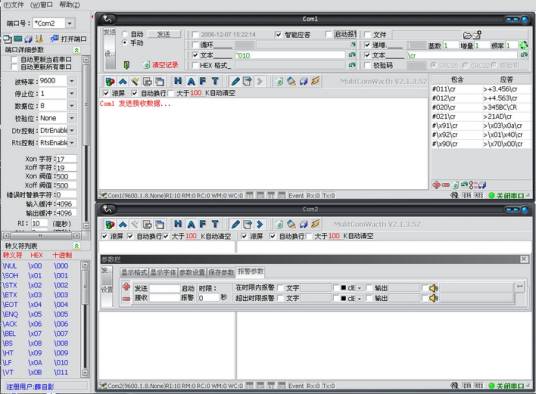Open the 端口号 Com2 dropdown

pyautogui.click(x=69, y=23)
